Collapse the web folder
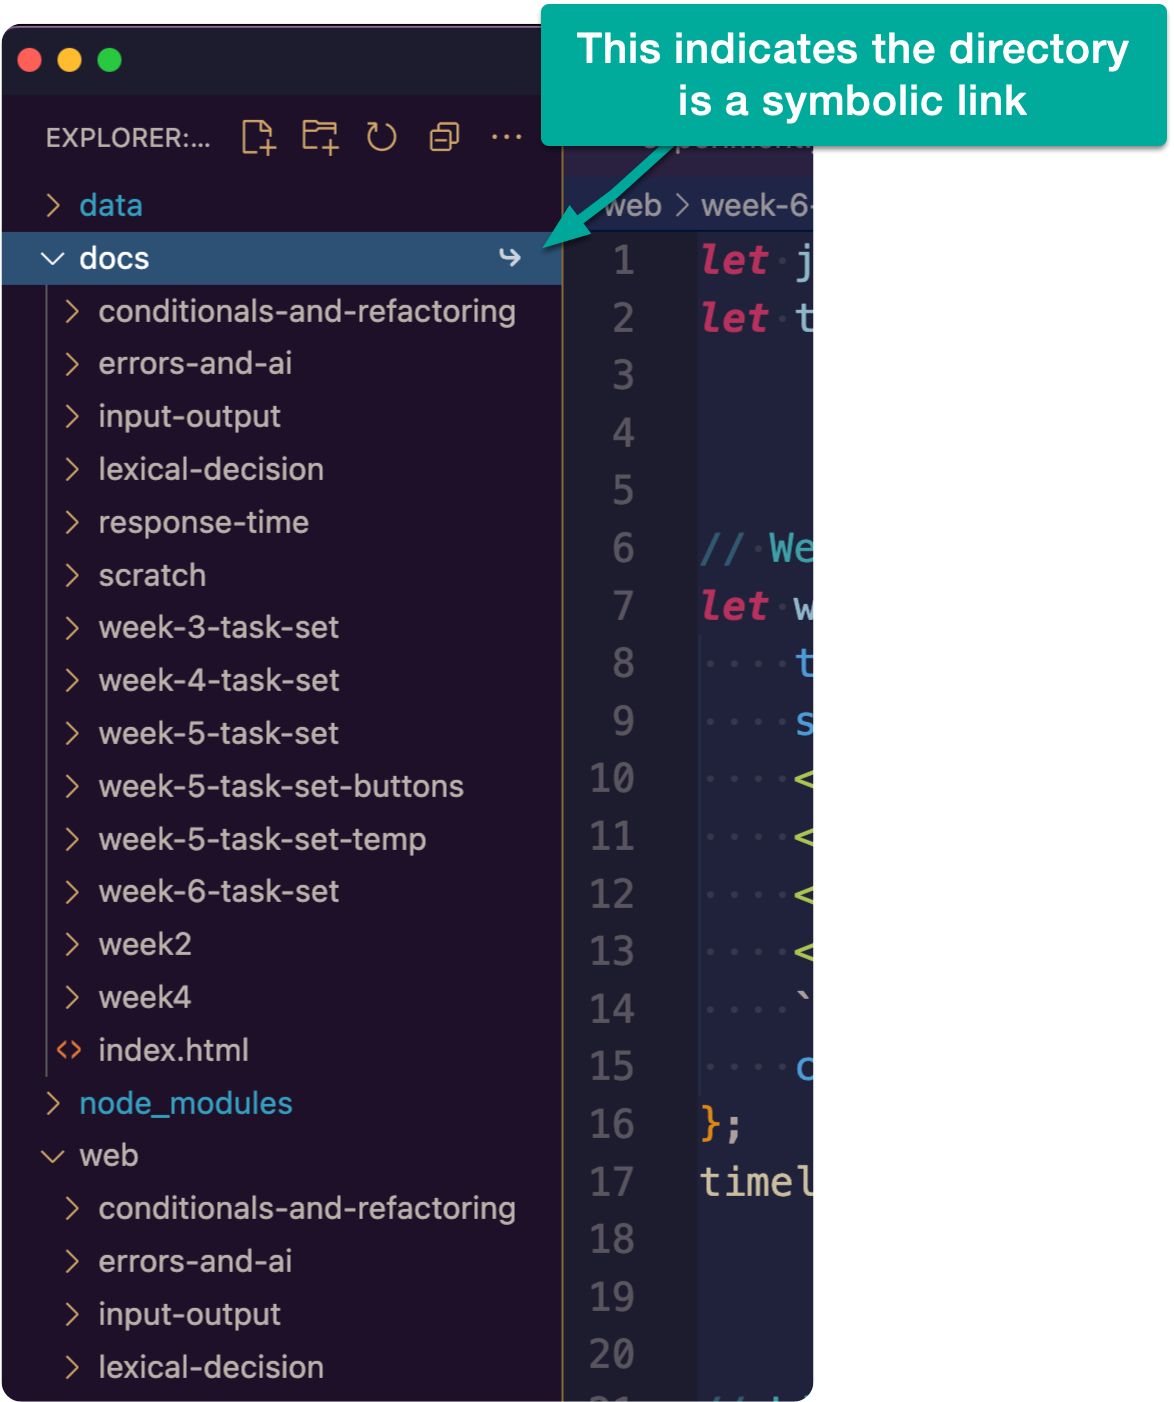This screenshot has height=1402, width=1174. pyautogui.click(x=52, y=1156)
